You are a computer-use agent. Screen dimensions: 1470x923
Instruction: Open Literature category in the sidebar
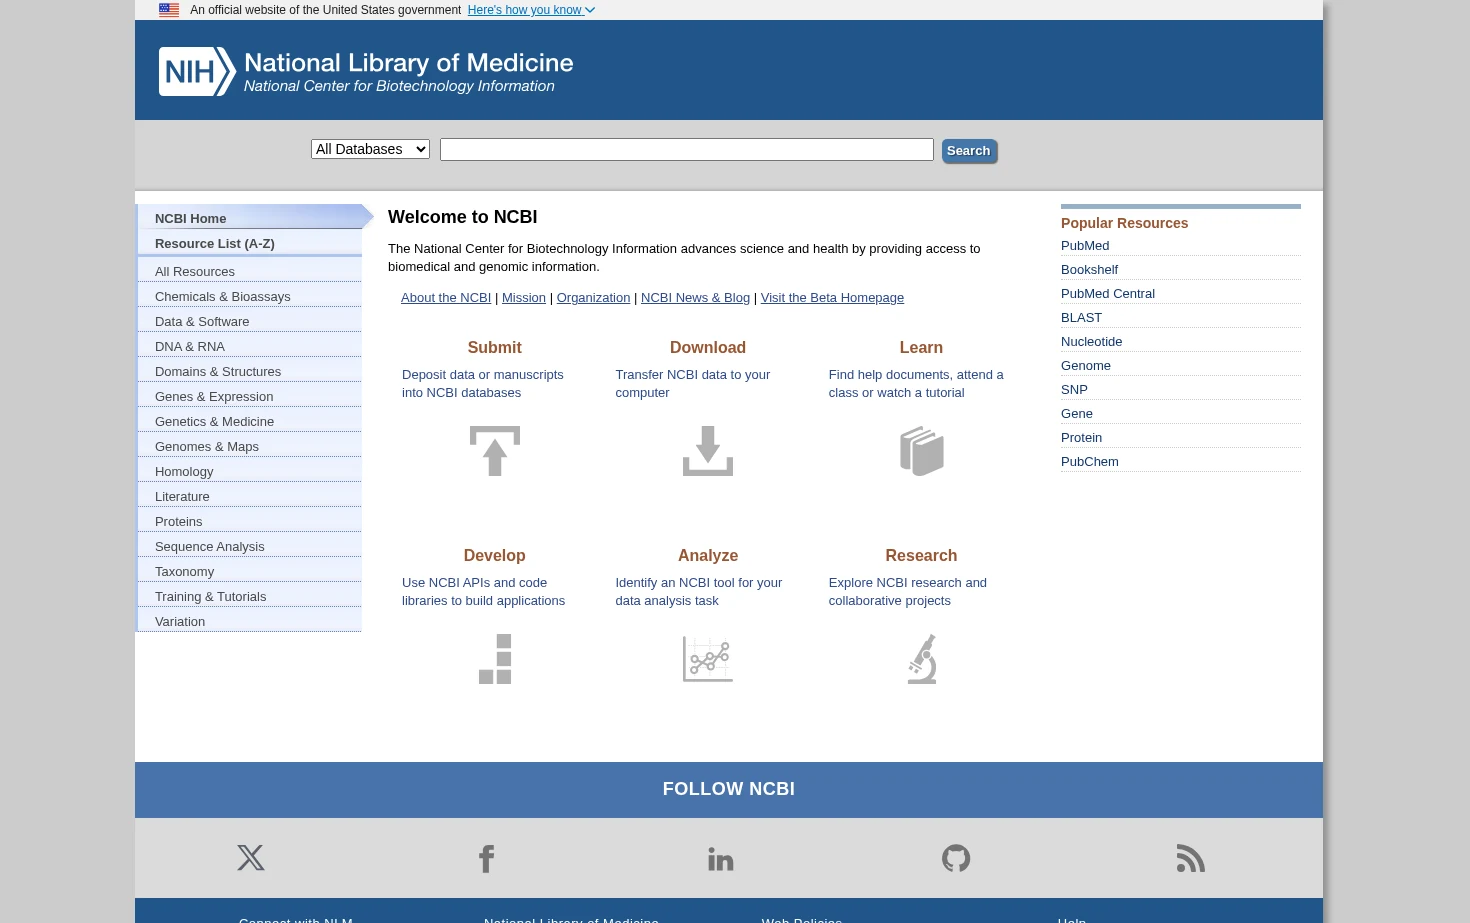pyautogui.click(x=250, y=496)
